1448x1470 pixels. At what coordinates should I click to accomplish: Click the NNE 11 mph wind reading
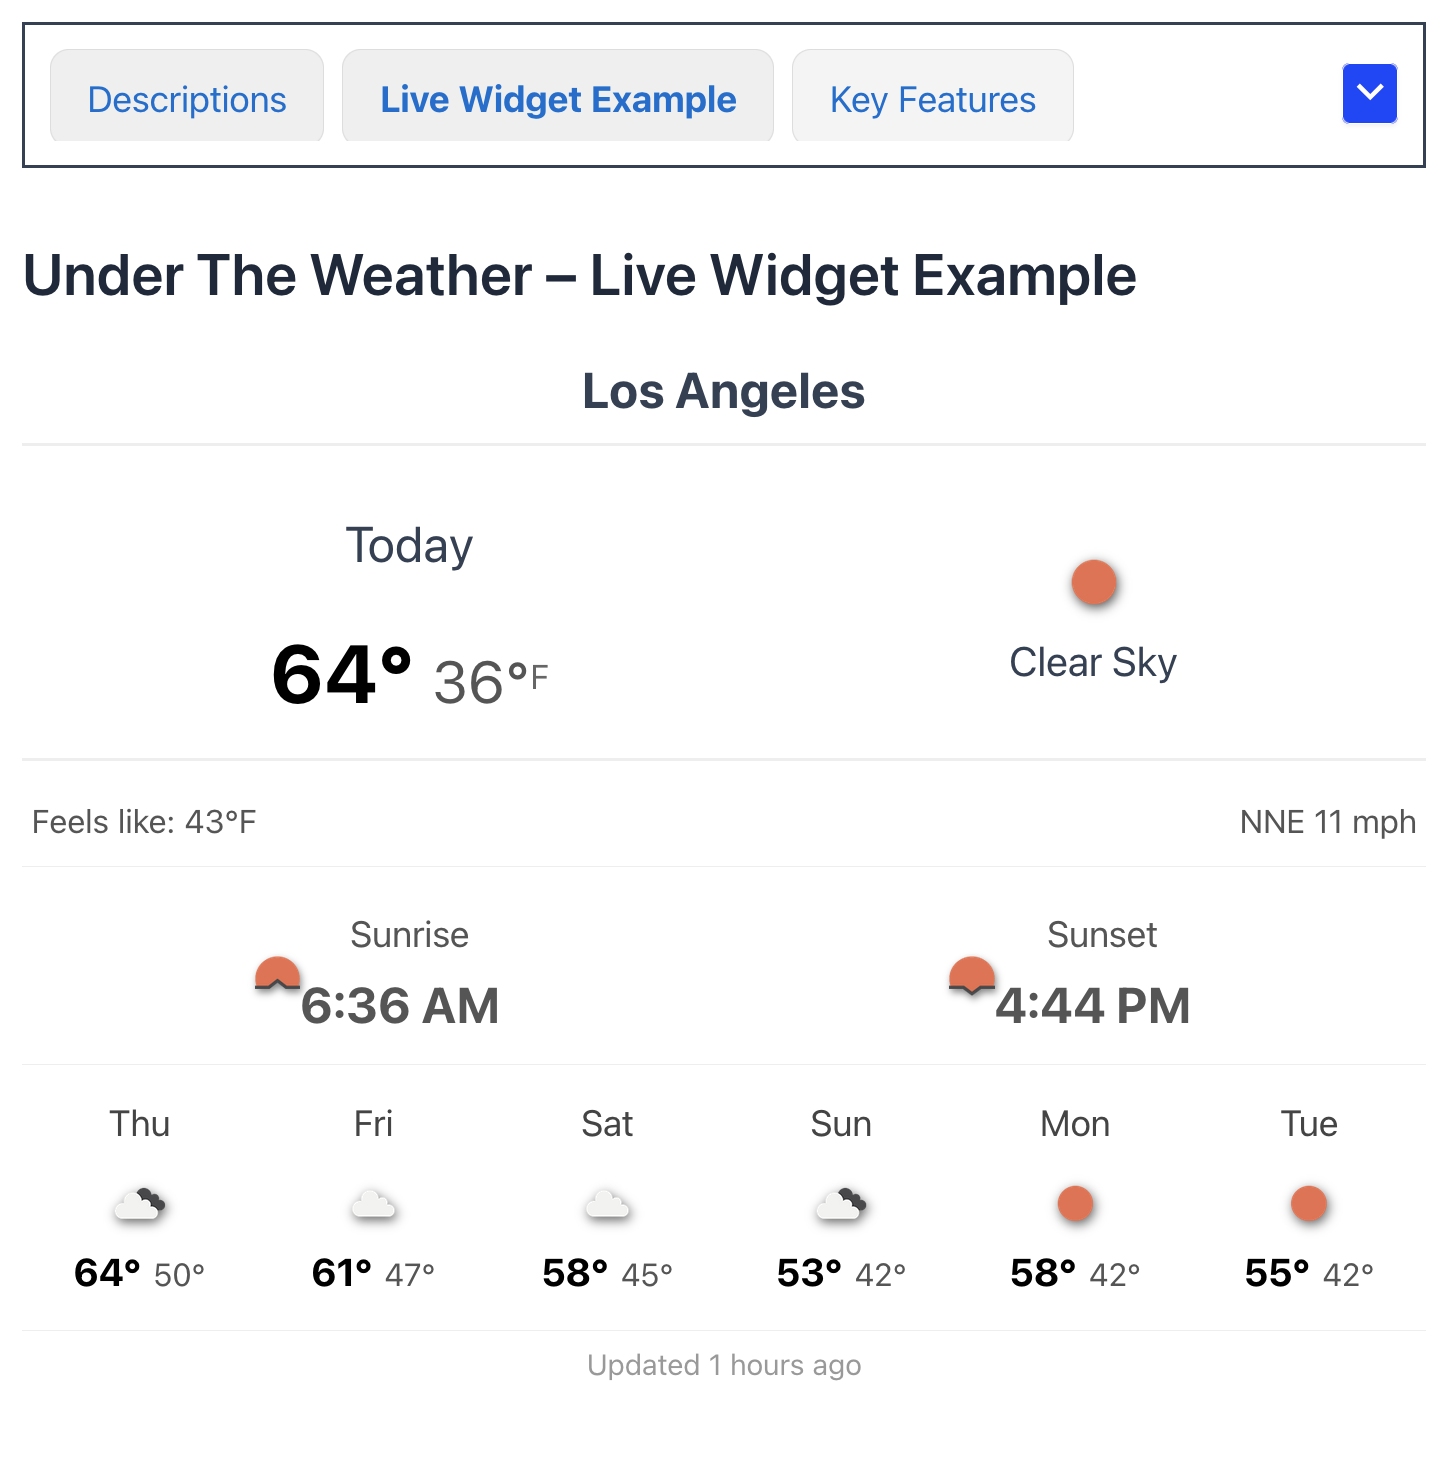[x=1327, y=821]
